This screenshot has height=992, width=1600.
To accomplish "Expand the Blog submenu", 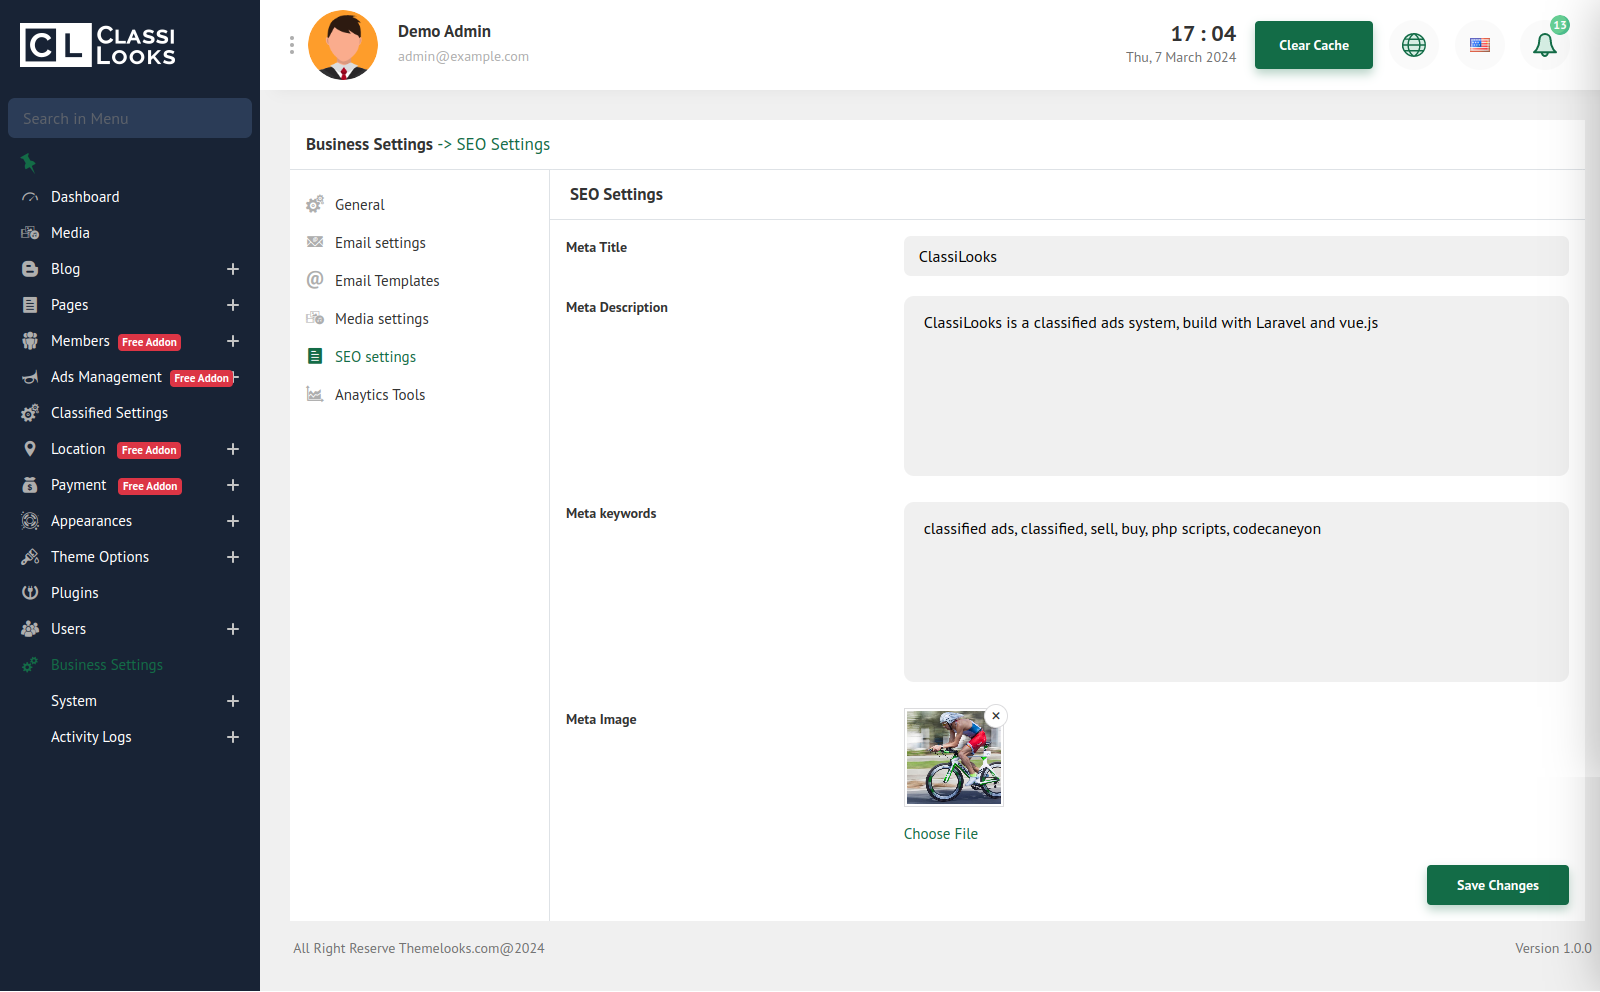I will click(232, 269).
